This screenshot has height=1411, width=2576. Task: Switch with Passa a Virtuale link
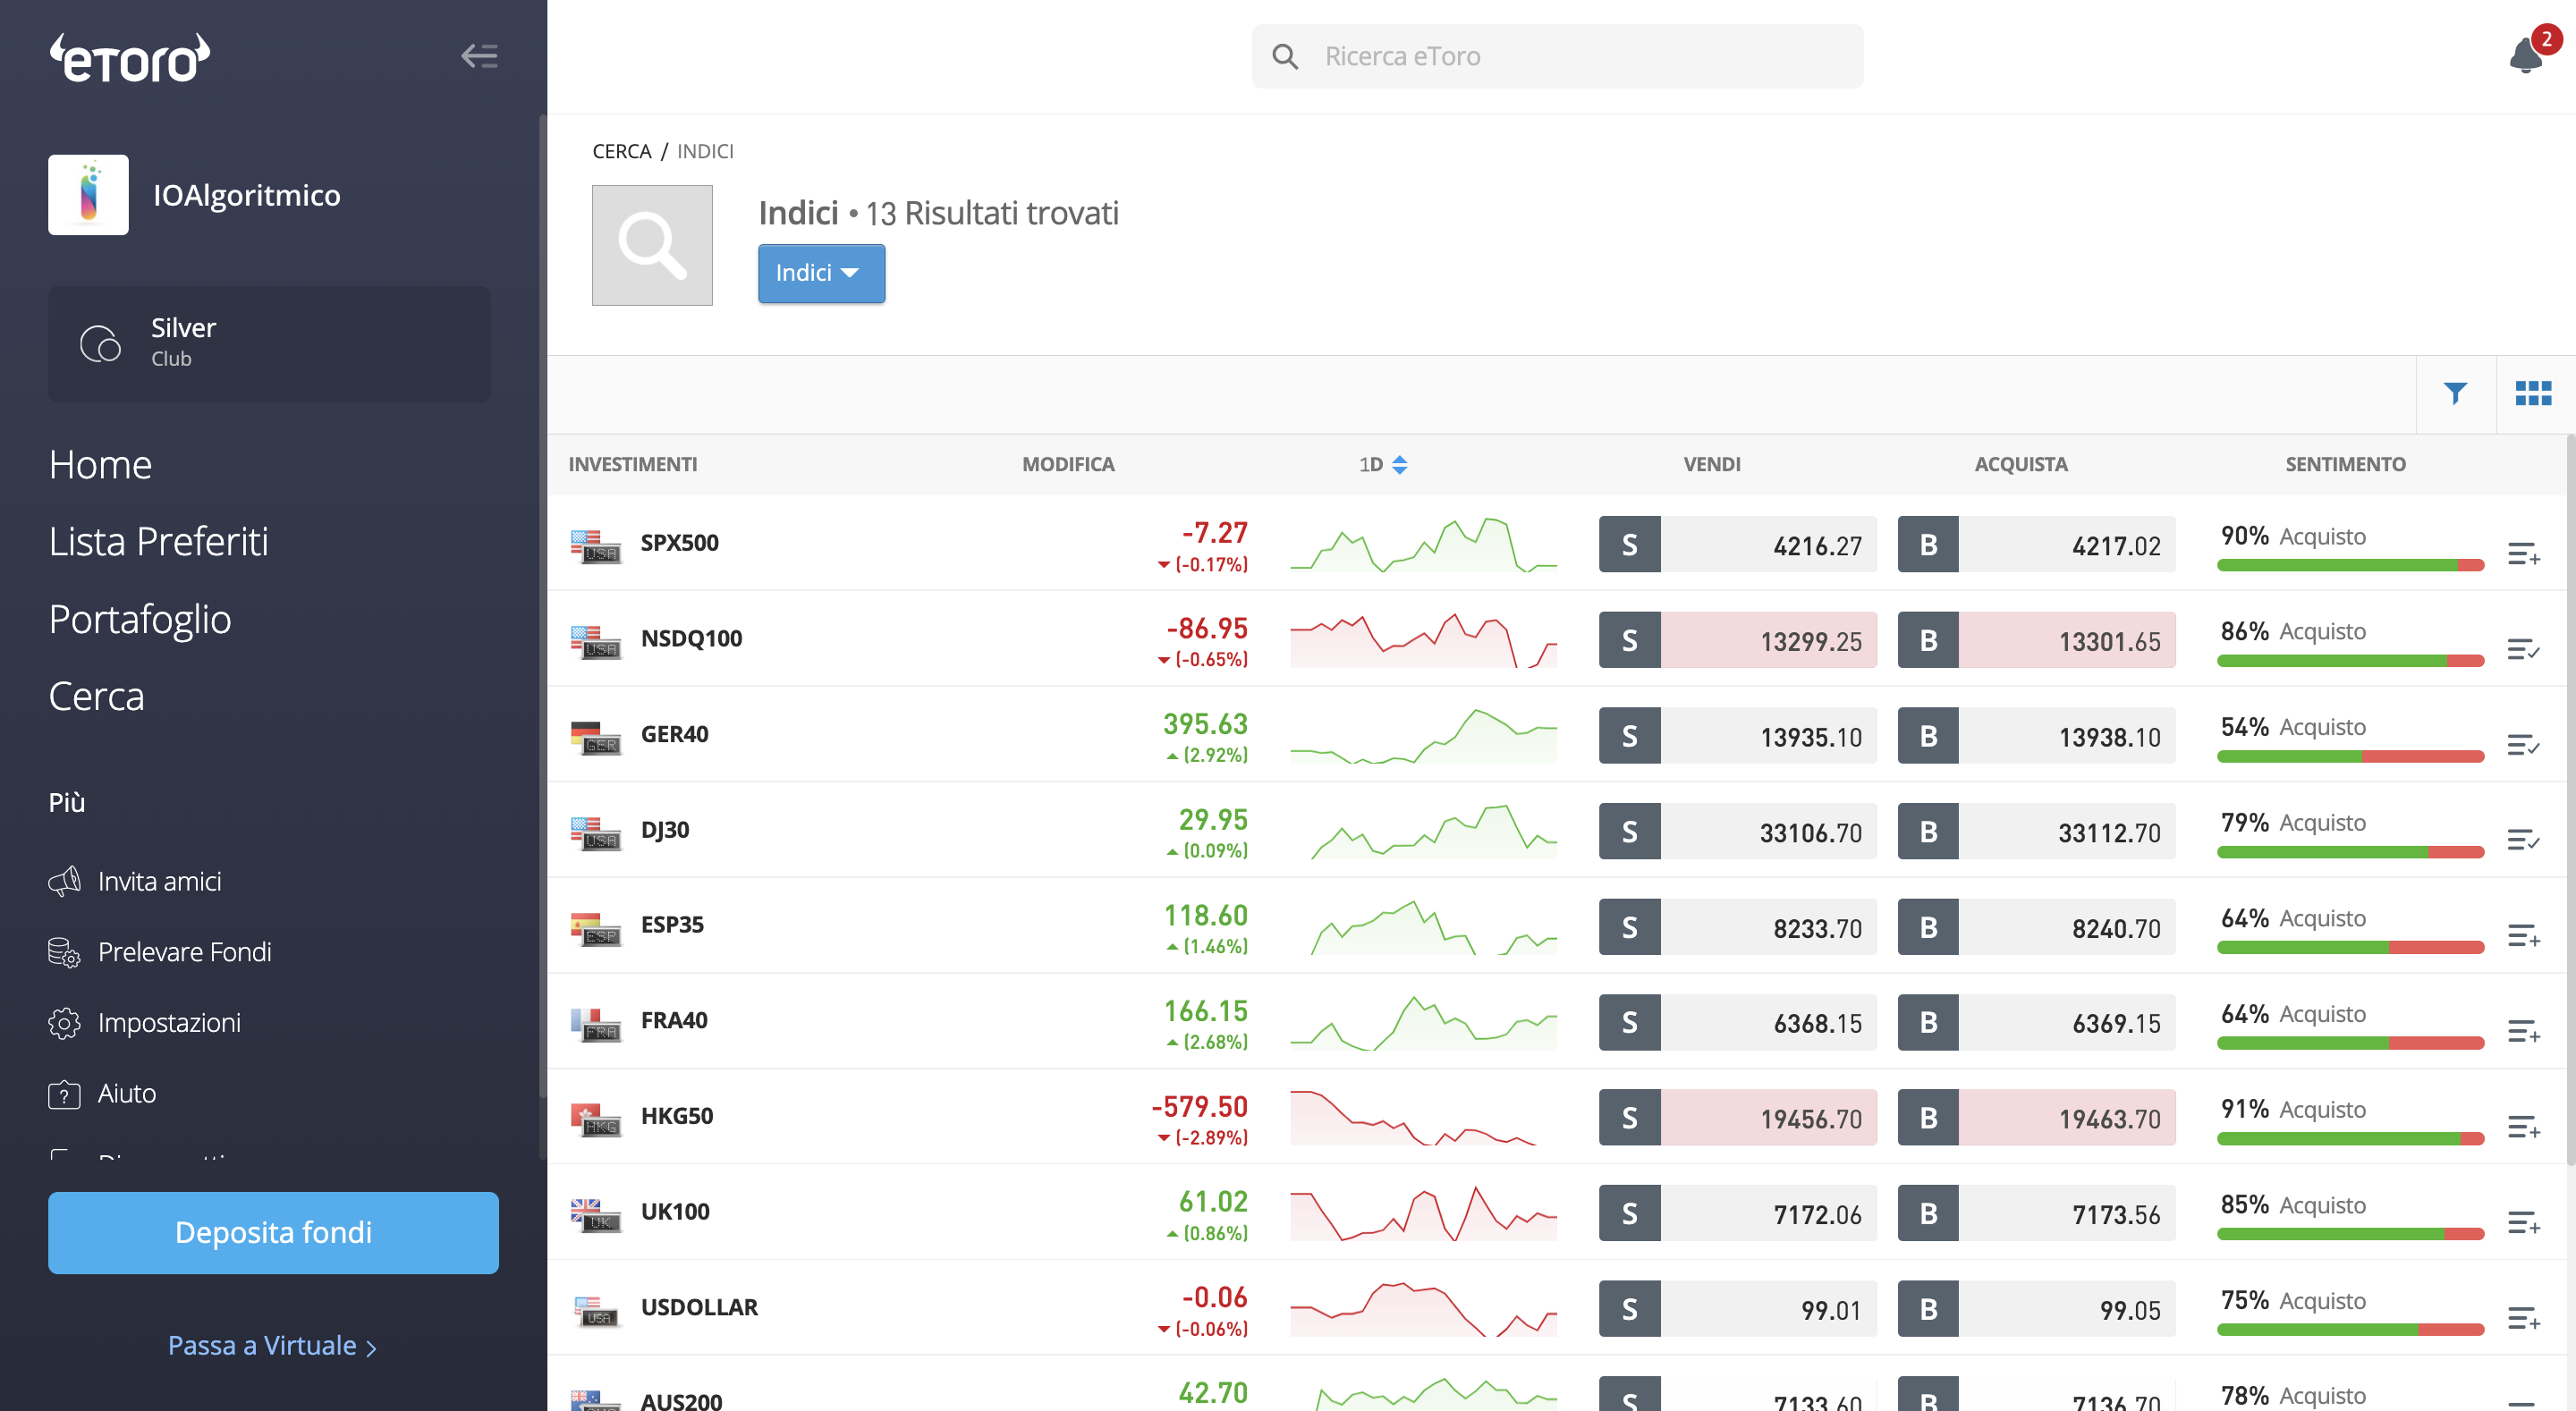pos(272,1345)
